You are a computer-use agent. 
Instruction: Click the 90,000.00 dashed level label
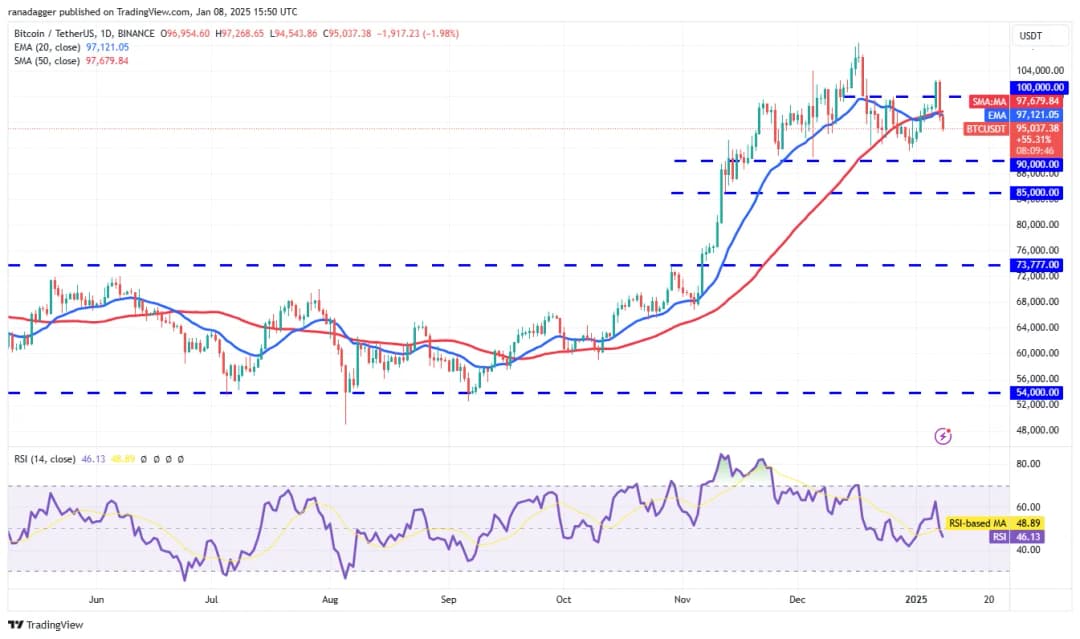tap(1039, 164)
